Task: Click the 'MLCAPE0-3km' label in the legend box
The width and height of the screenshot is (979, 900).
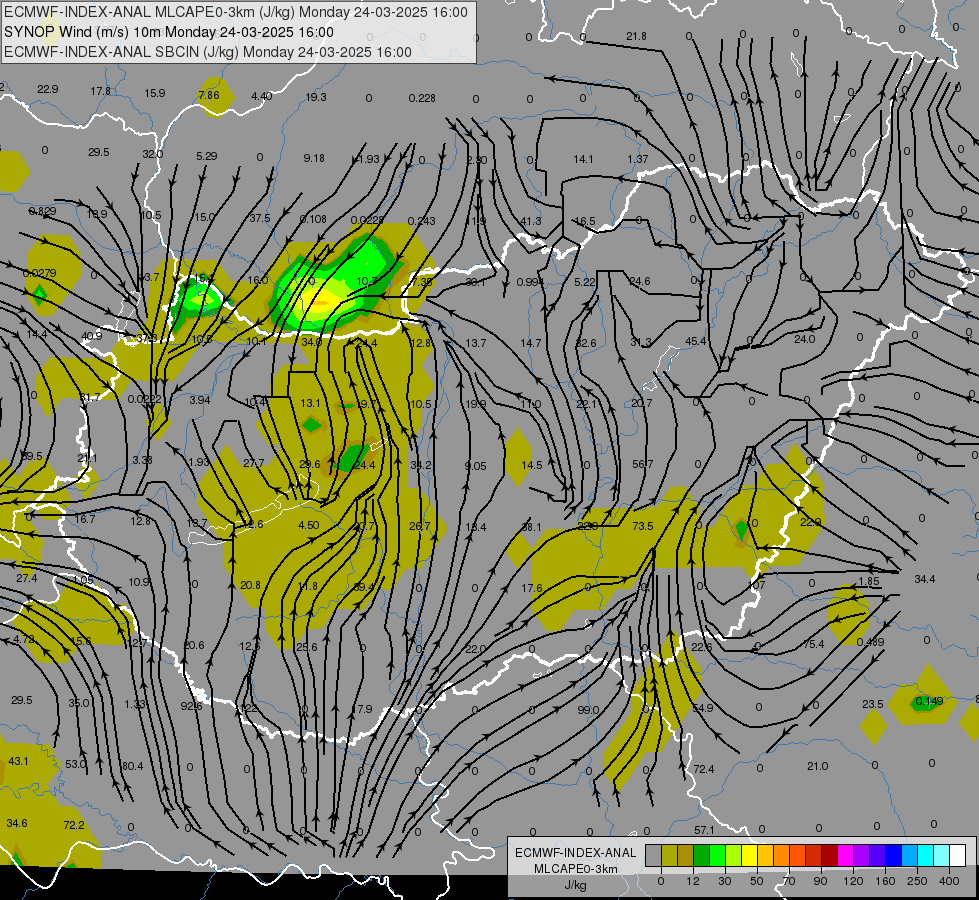Action: [575, 869]
